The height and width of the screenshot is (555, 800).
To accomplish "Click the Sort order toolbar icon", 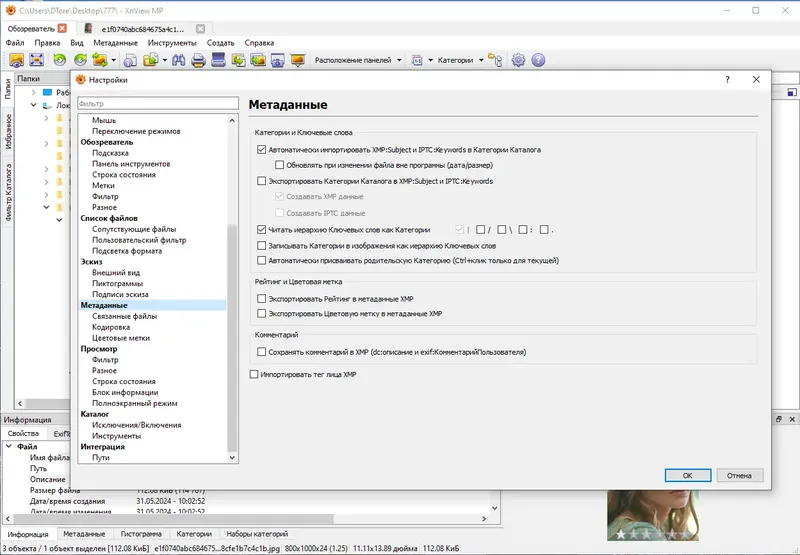I will point(417,60).
